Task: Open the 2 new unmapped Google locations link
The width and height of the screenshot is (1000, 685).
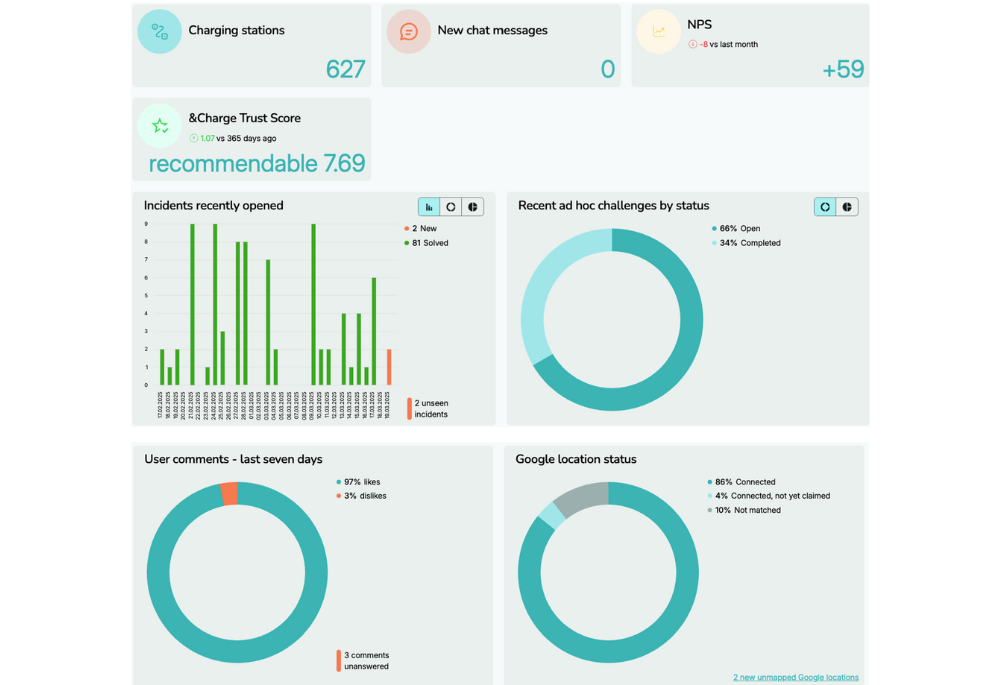Action: click(x=795, y=677)
